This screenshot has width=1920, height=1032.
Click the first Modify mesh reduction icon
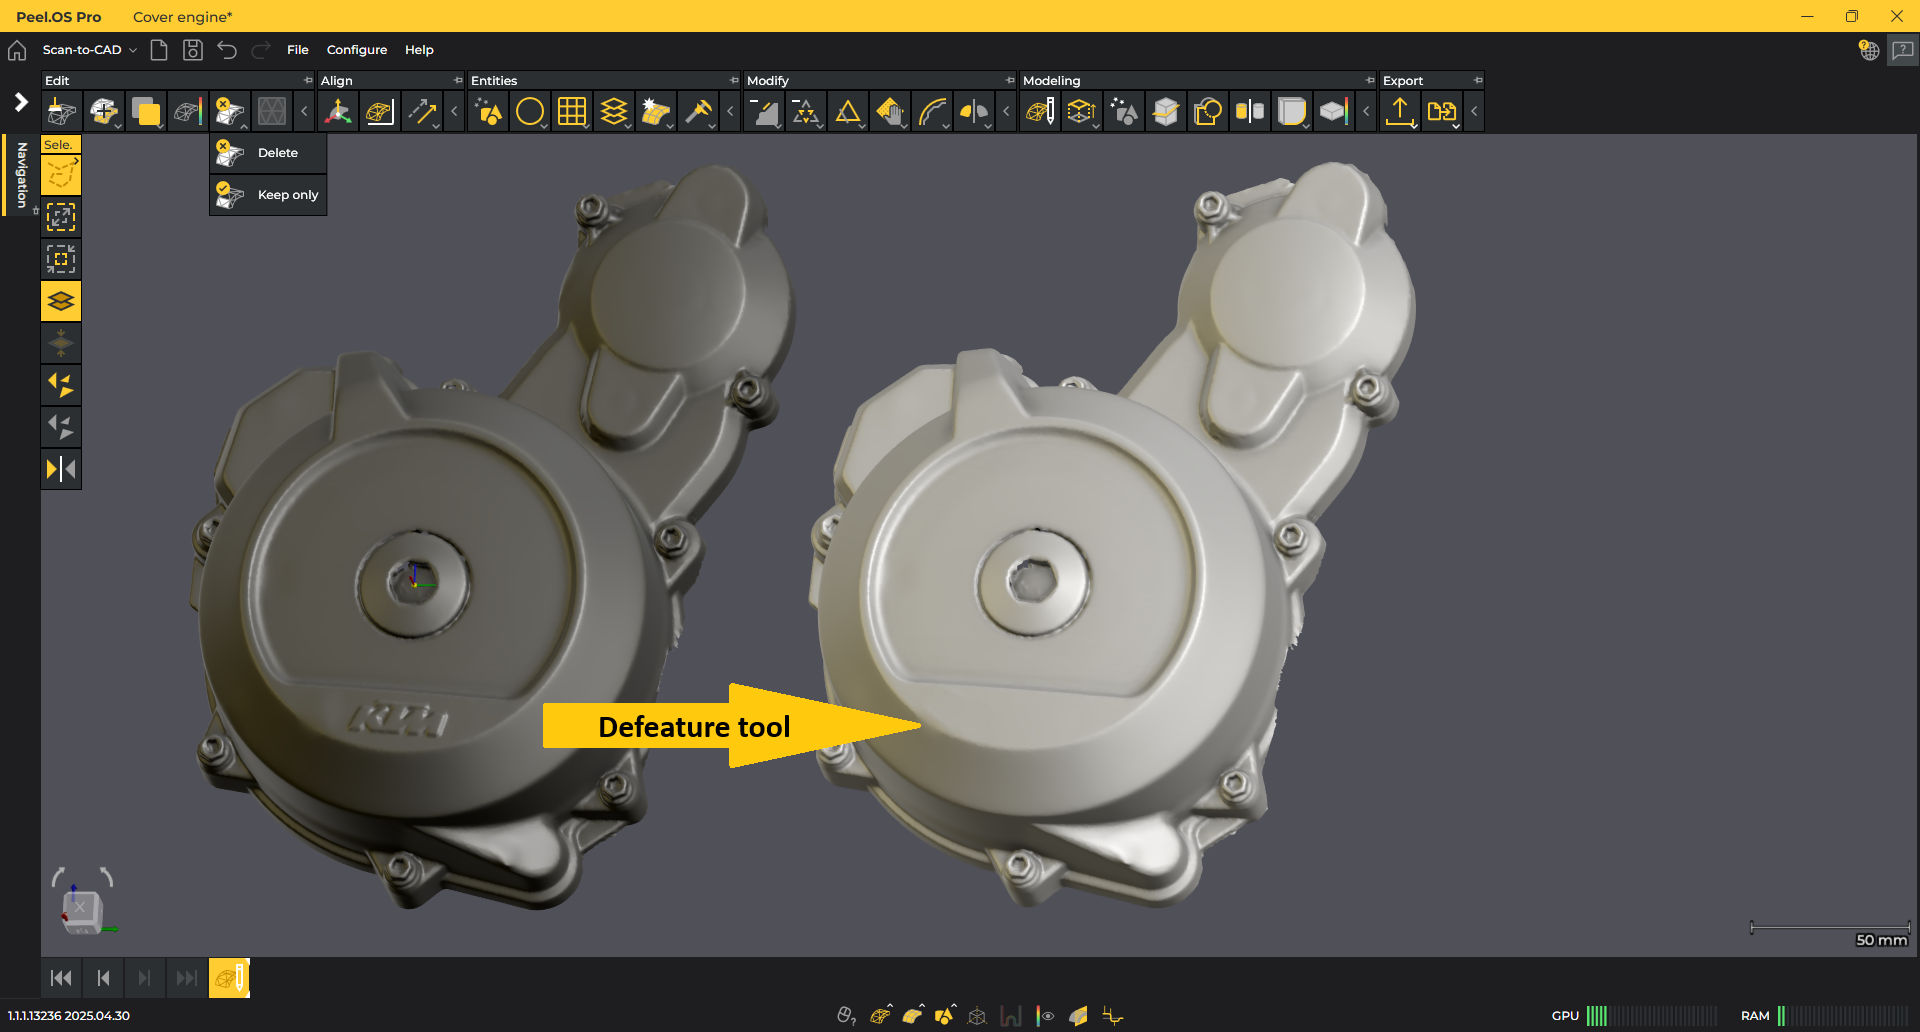pyautogui.click(x=764, y=112)
